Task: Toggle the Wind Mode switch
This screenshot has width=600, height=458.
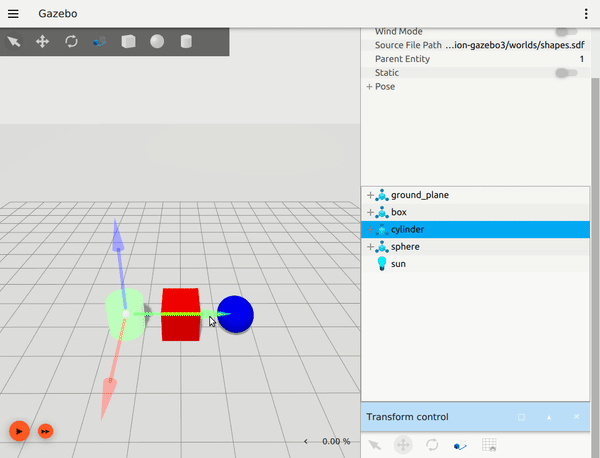Action: pos(567,31)
